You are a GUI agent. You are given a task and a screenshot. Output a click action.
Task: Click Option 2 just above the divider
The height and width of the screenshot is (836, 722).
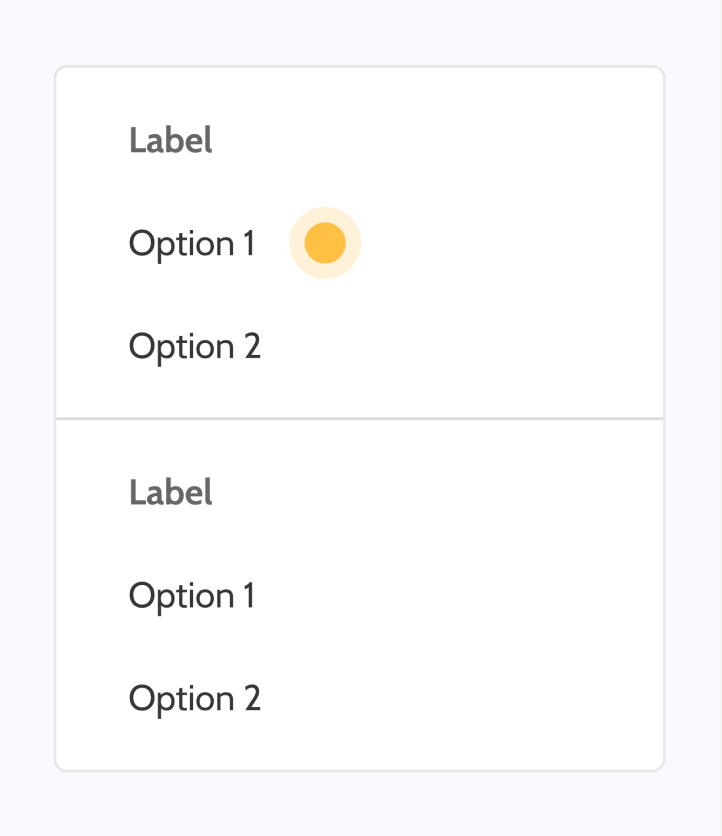point(195,347)
